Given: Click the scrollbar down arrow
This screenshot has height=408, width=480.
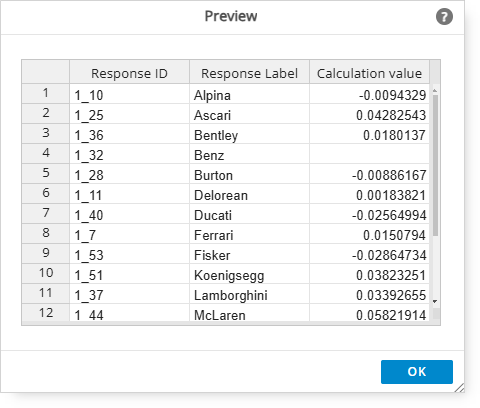Looking at the screenshot, I should (x=435, y=302).
